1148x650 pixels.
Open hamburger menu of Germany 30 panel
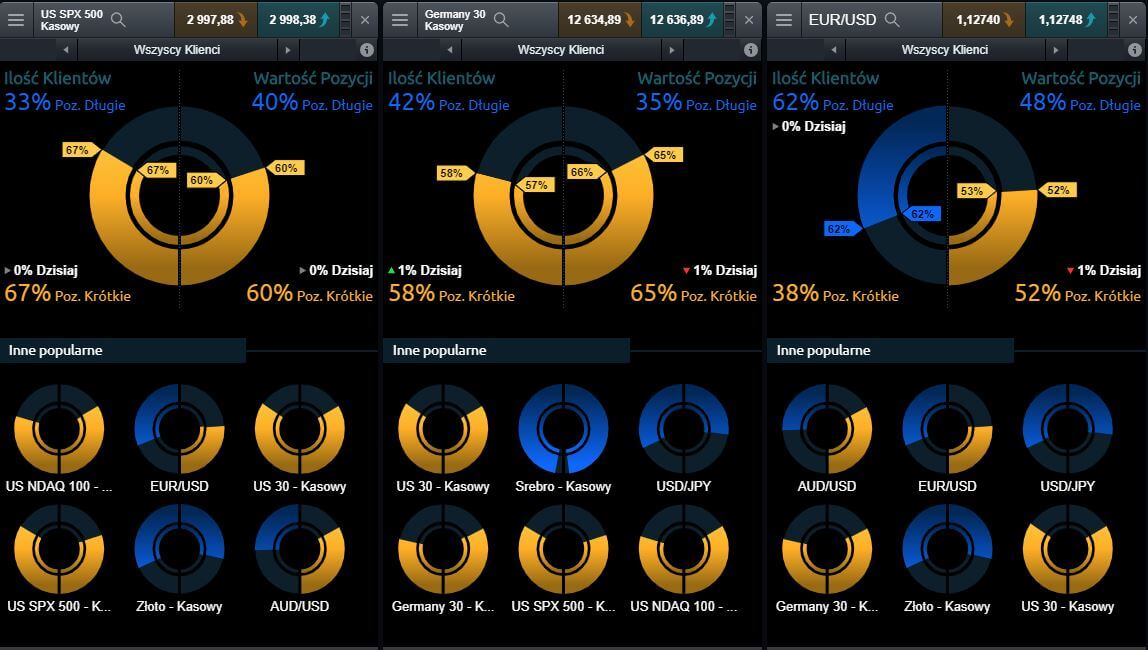400,19
